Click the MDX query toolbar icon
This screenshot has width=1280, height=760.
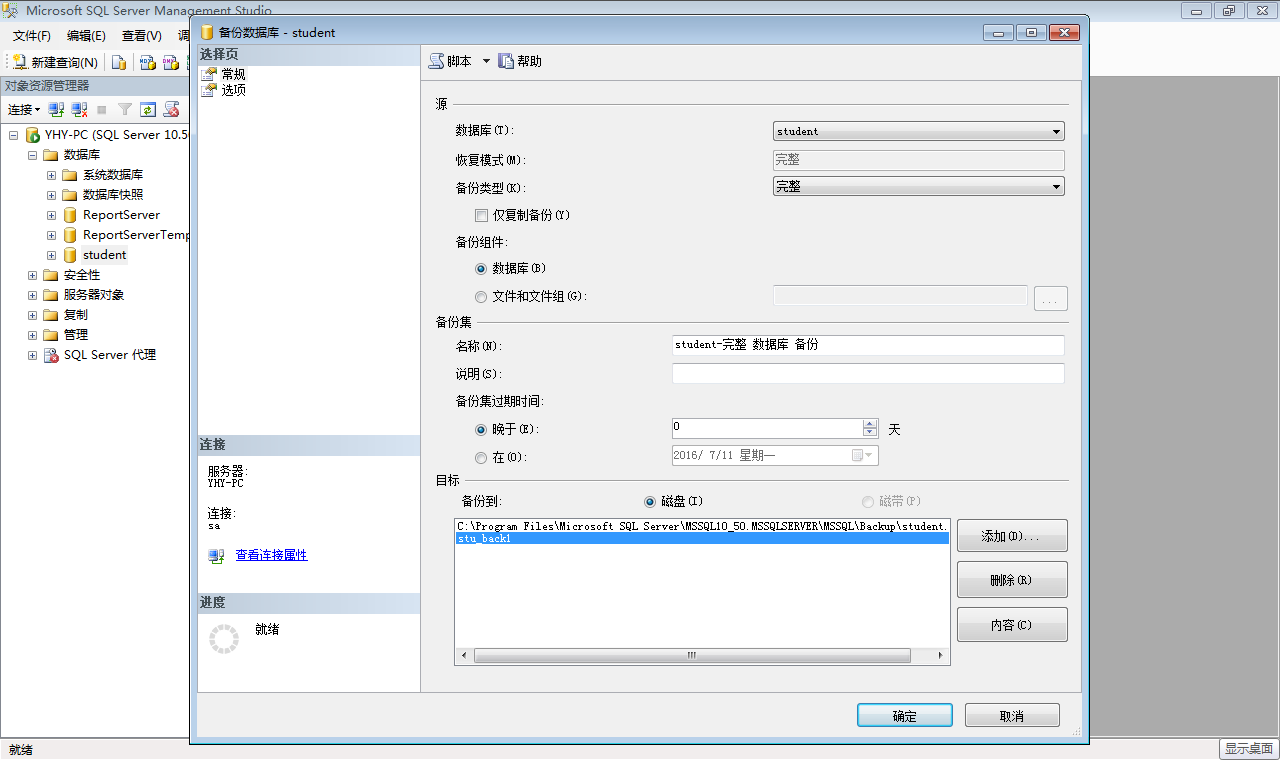[147, 62]
